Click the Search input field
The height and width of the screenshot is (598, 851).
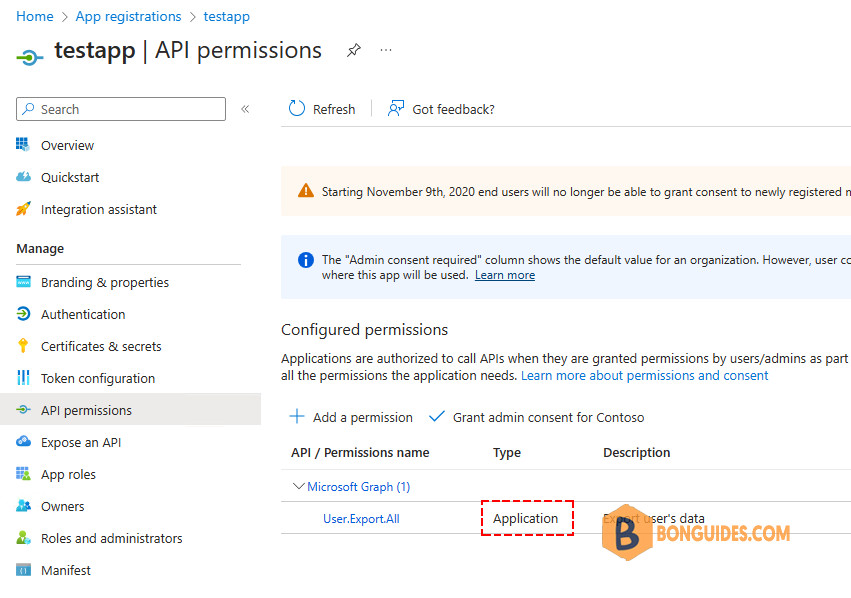[x=121, y=109]
